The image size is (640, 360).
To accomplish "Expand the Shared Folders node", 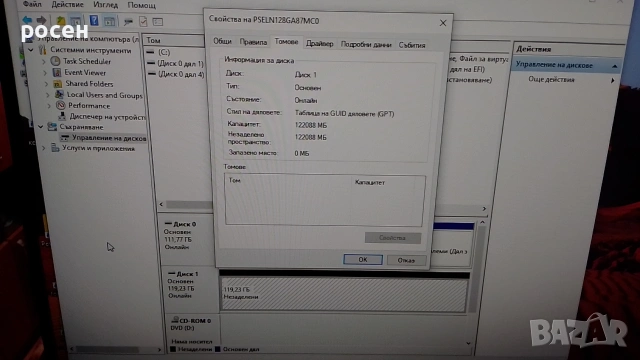I will tap(47, 84).
